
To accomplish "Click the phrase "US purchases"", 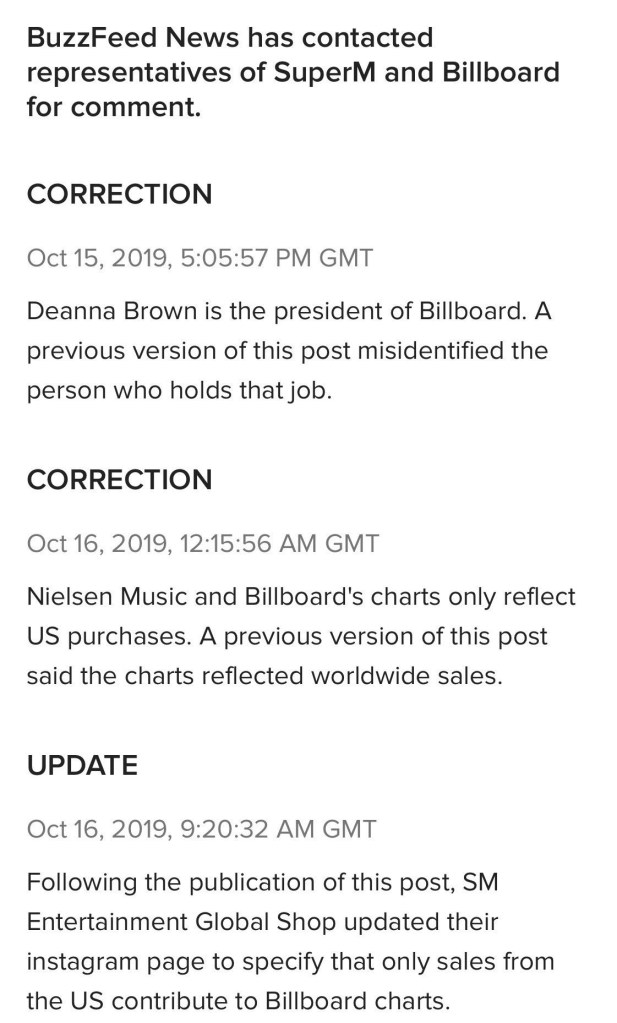I will click(x=95, y=637).
